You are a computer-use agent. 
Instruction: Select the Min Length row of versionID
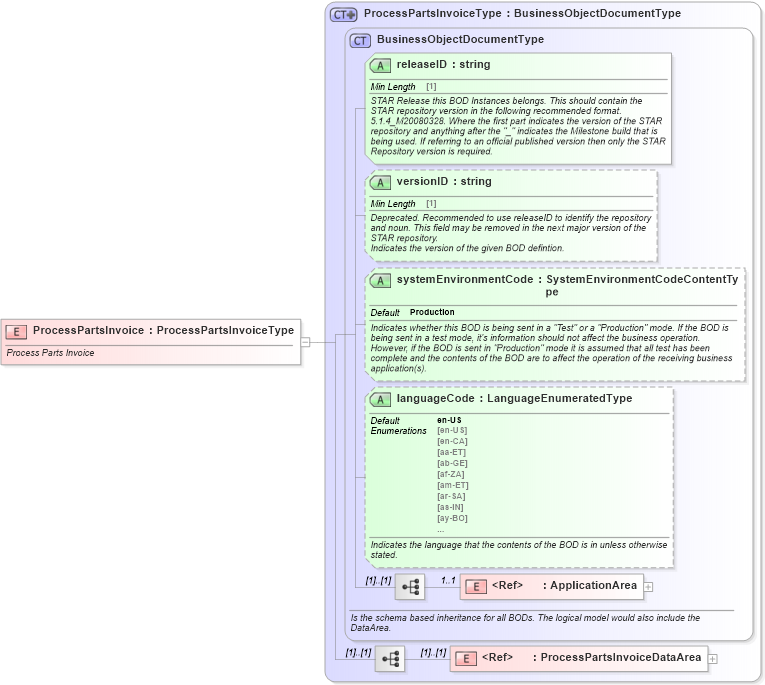[403, 204]
